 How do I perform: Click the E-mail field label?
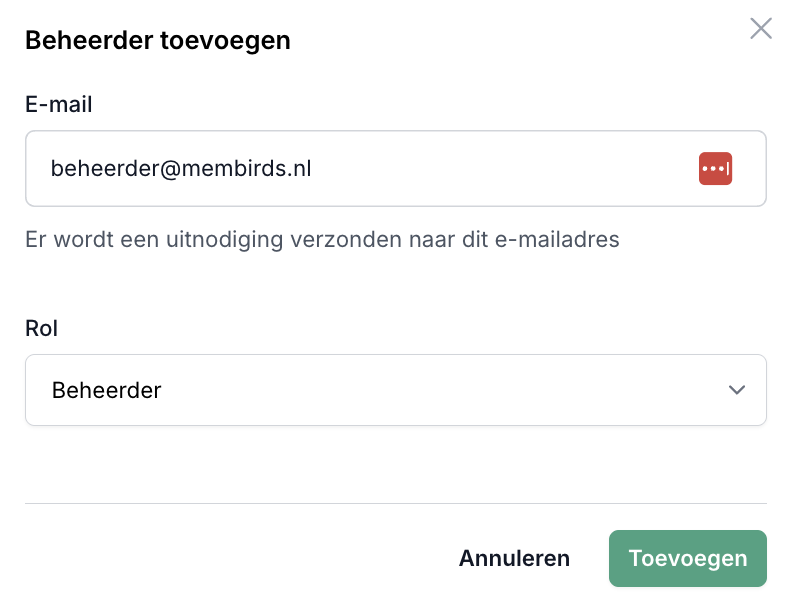pyautogui.click(x=58, y=104)
